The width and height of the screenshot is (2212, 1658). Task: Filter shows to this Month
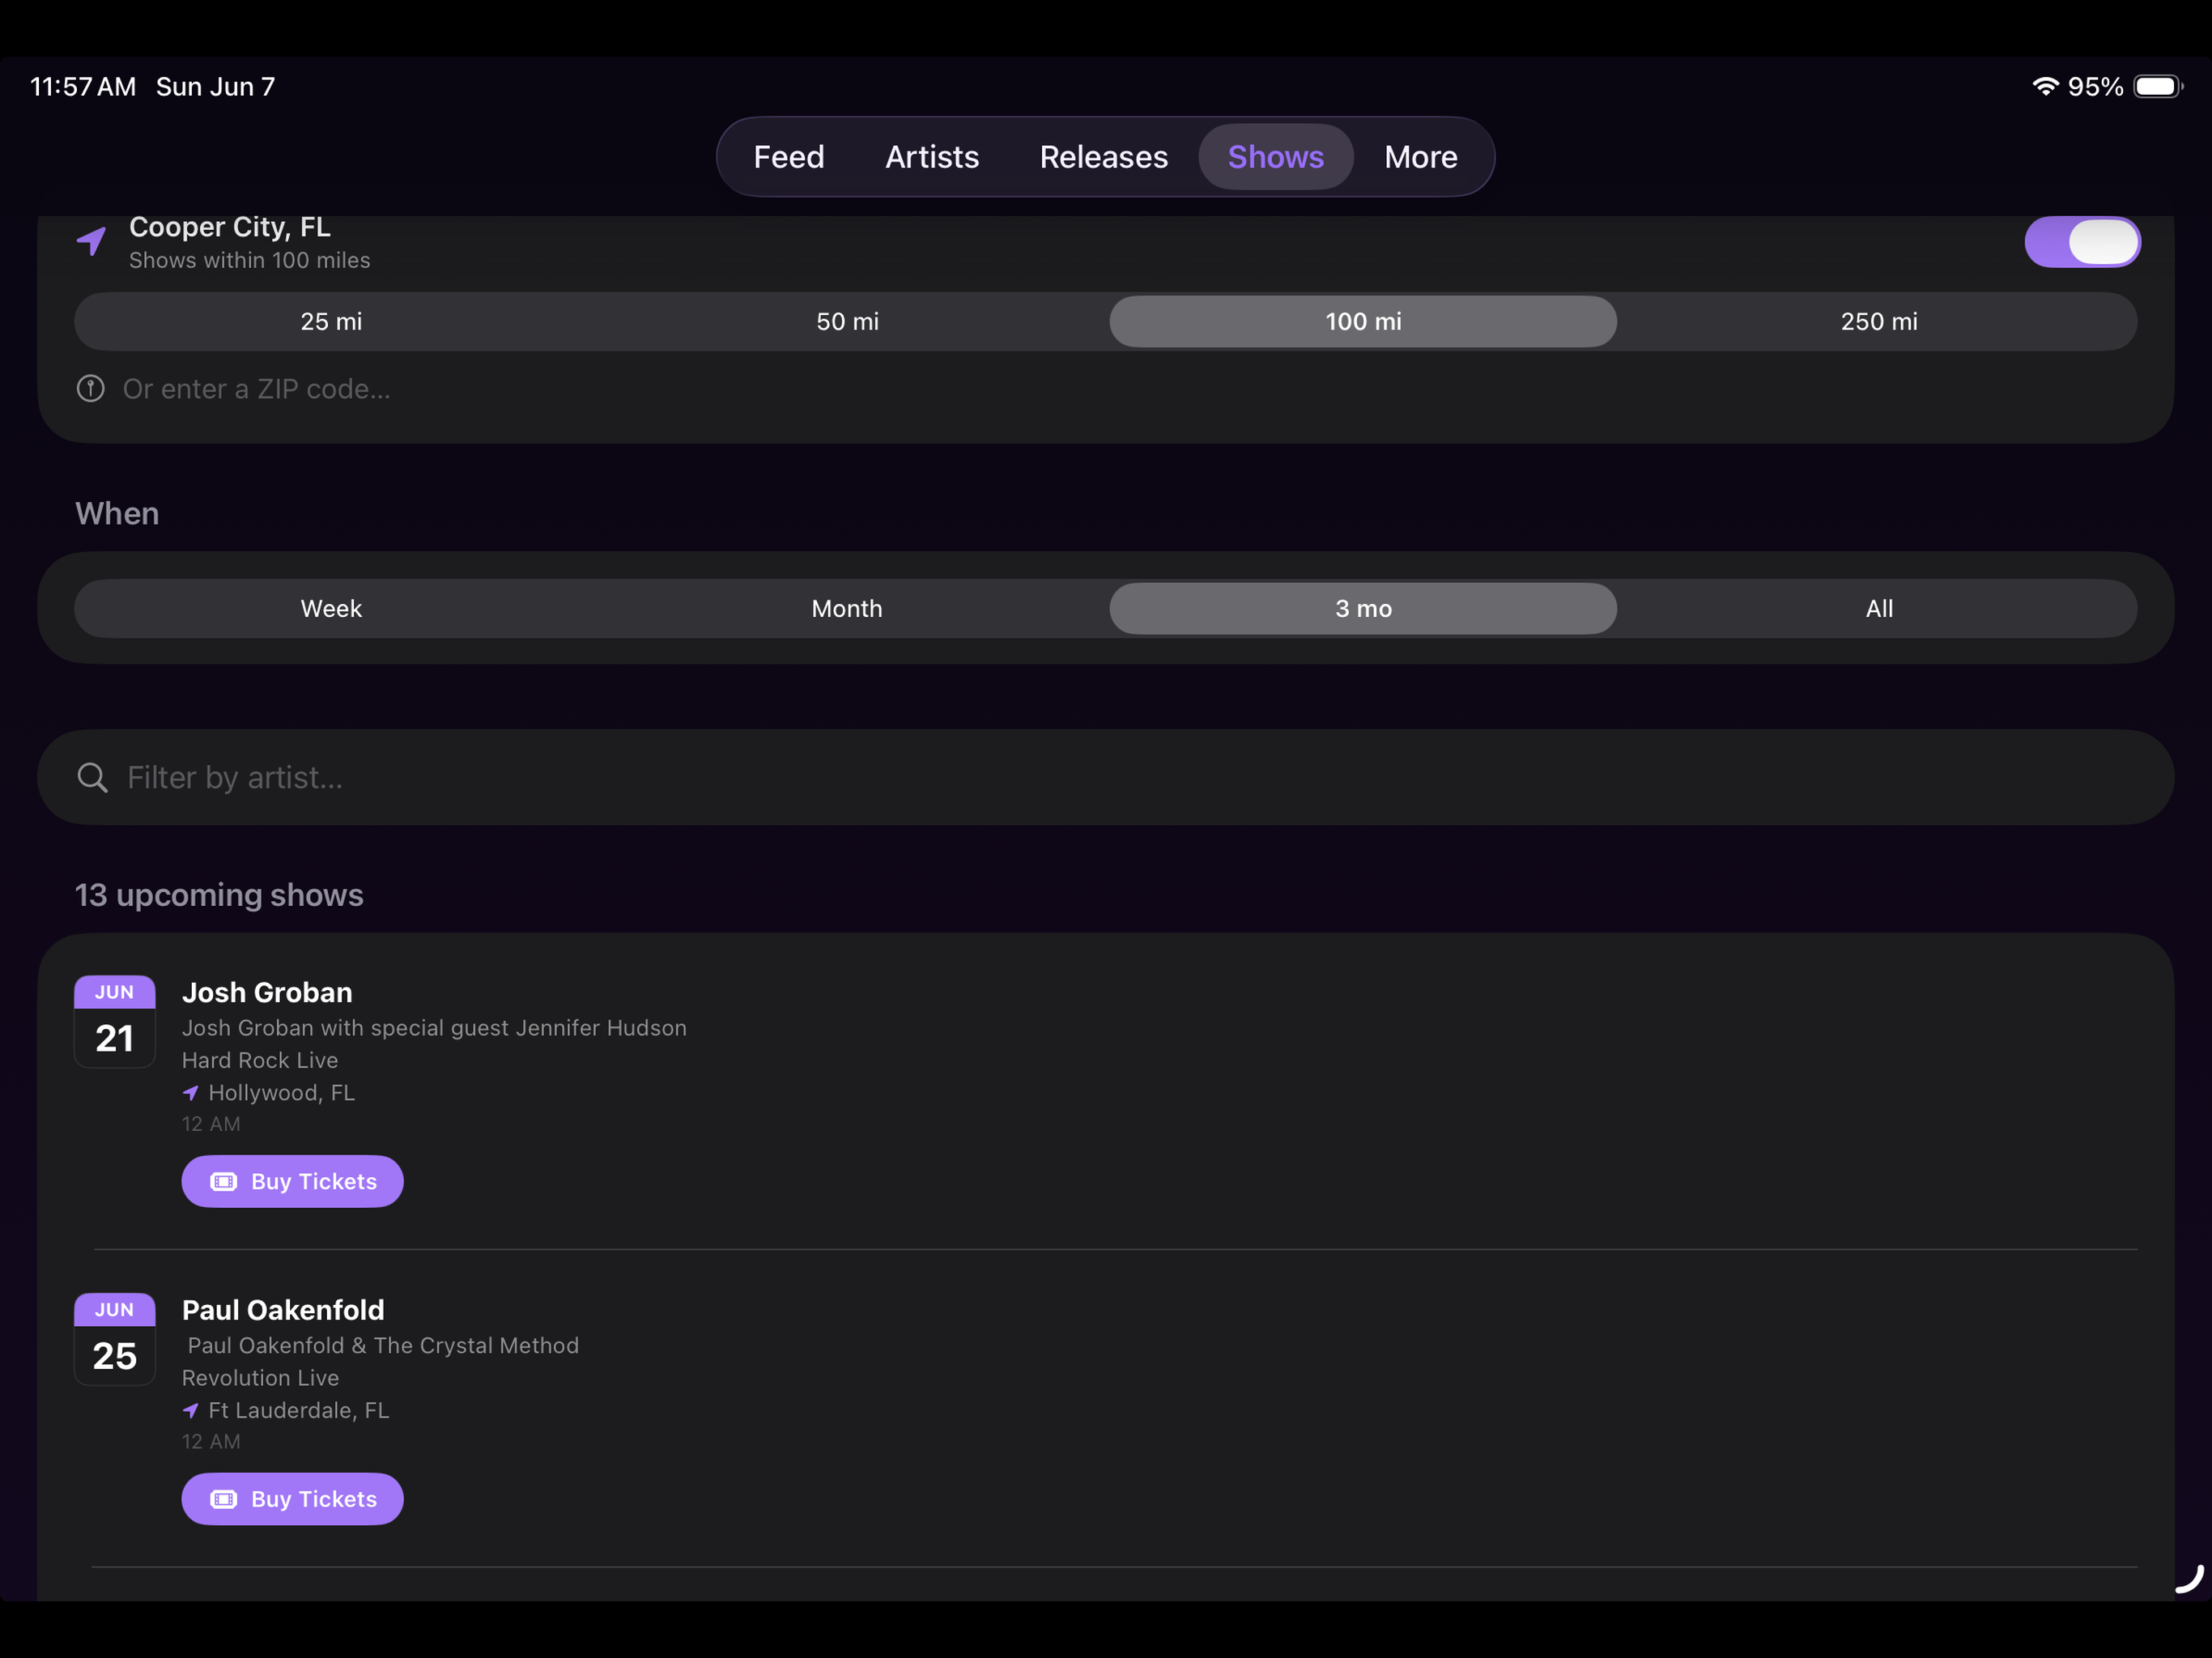click(x=847, y=609)
